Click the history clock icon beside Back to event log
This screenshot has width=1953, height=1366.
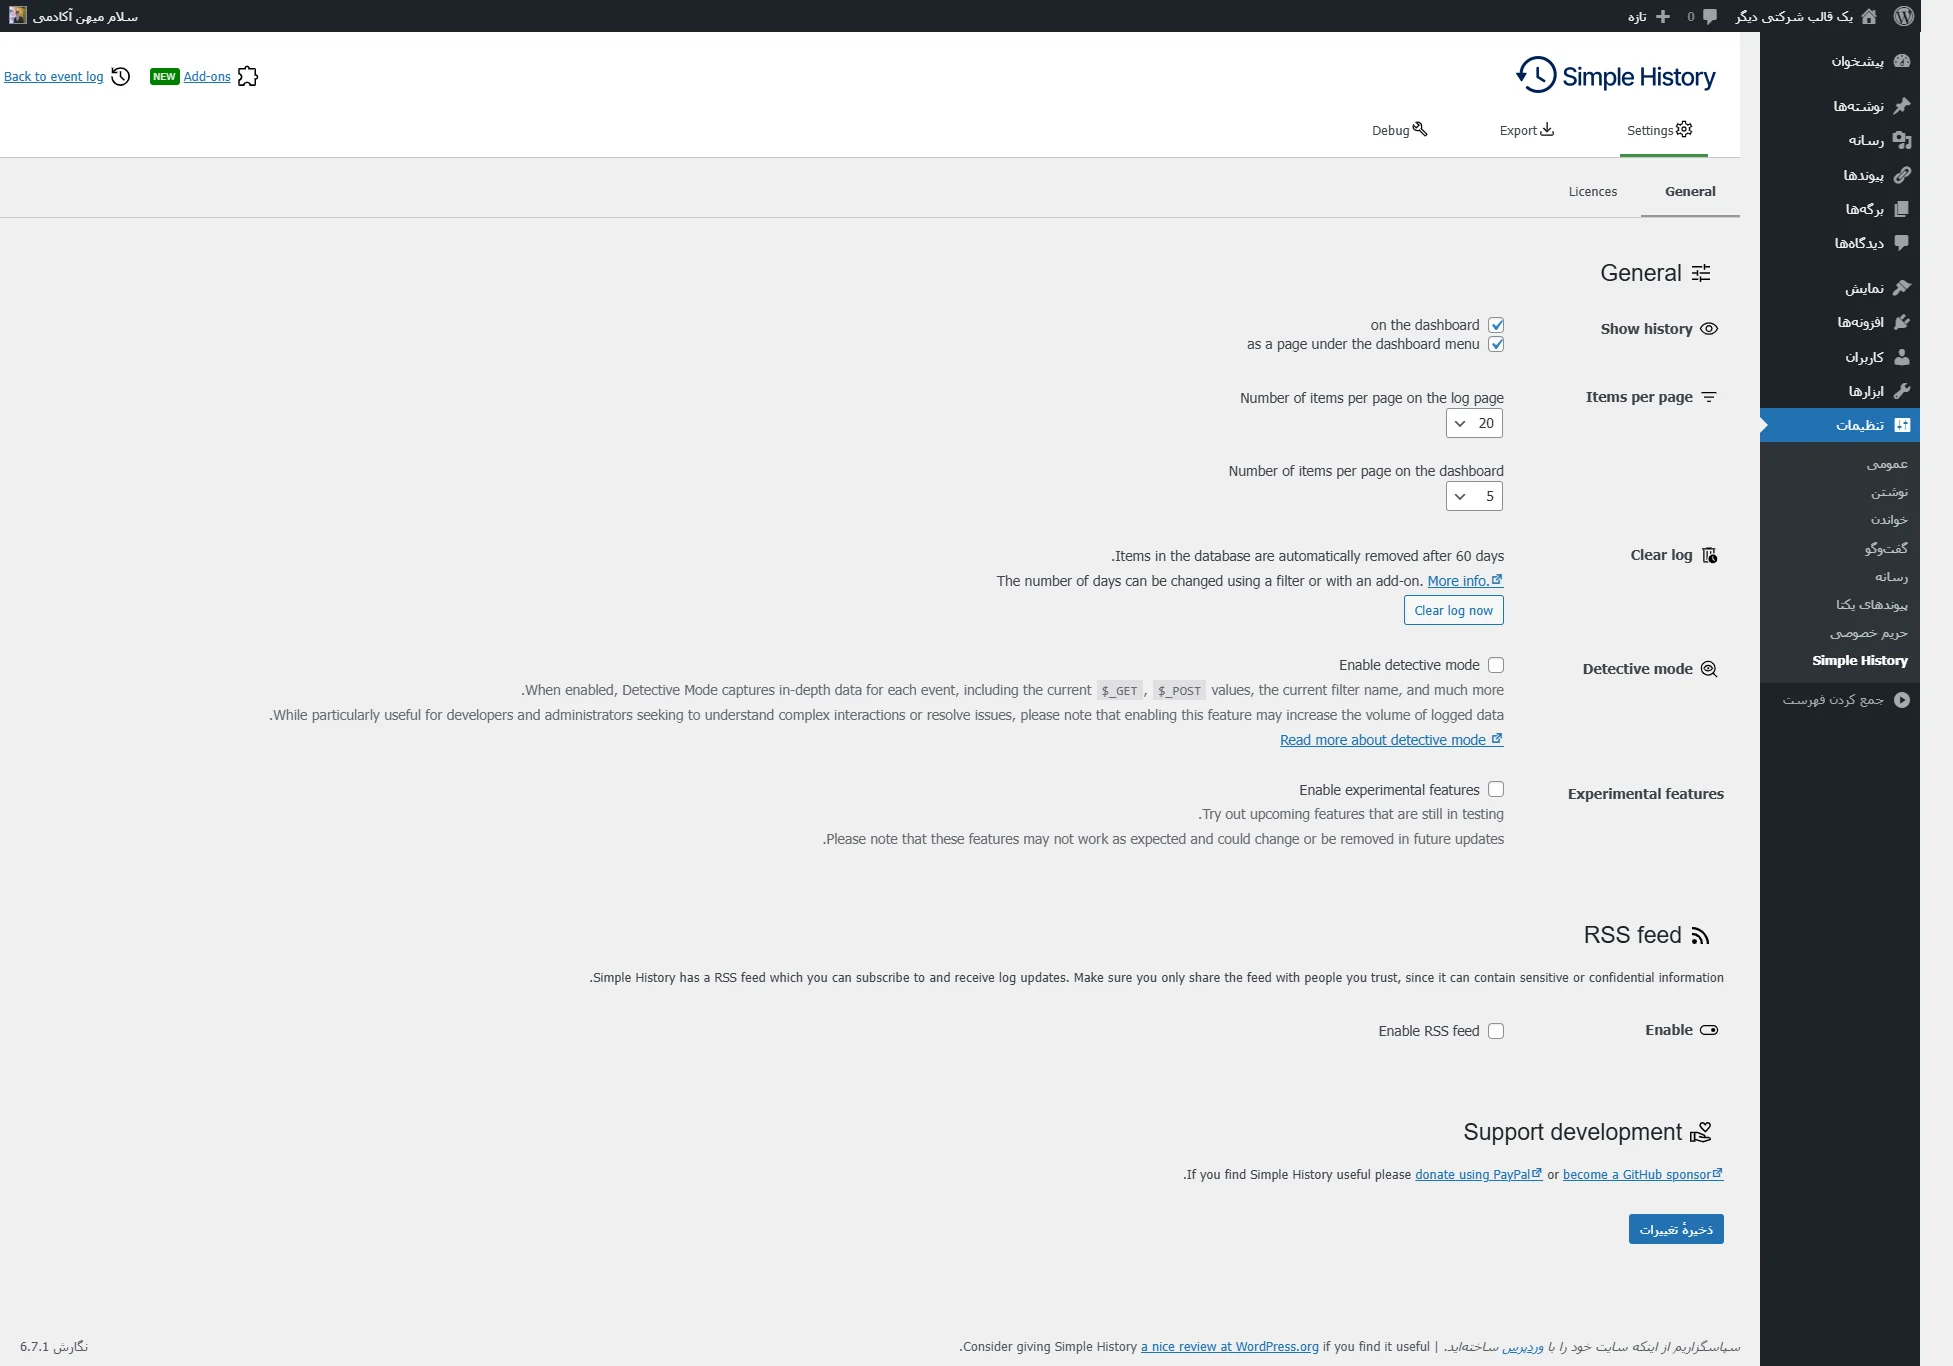pos(121,77)
